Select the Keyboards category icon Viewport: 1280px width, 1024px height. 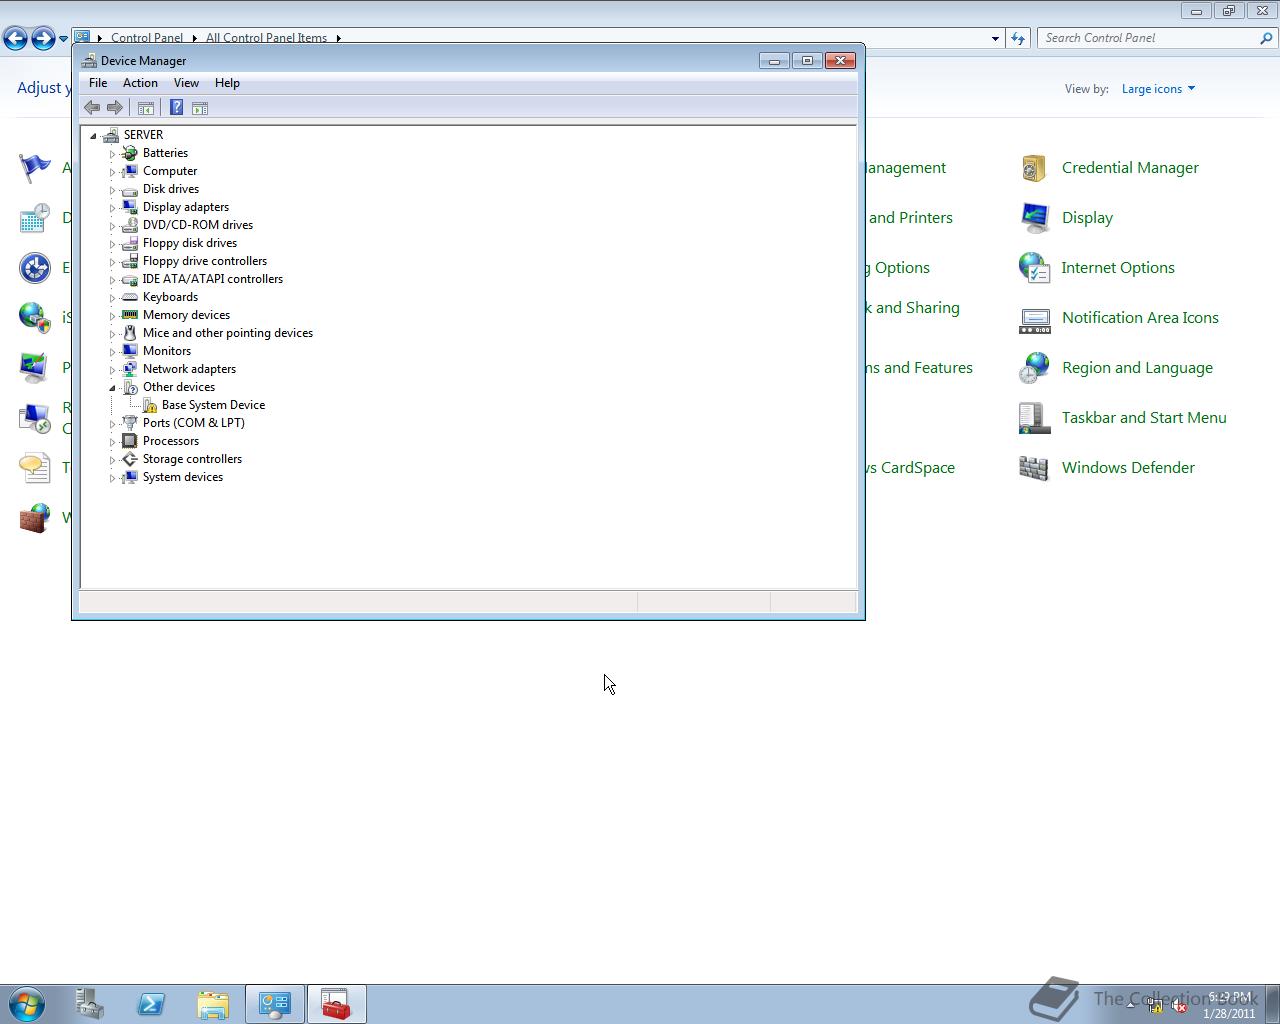(x=129, y=297)
